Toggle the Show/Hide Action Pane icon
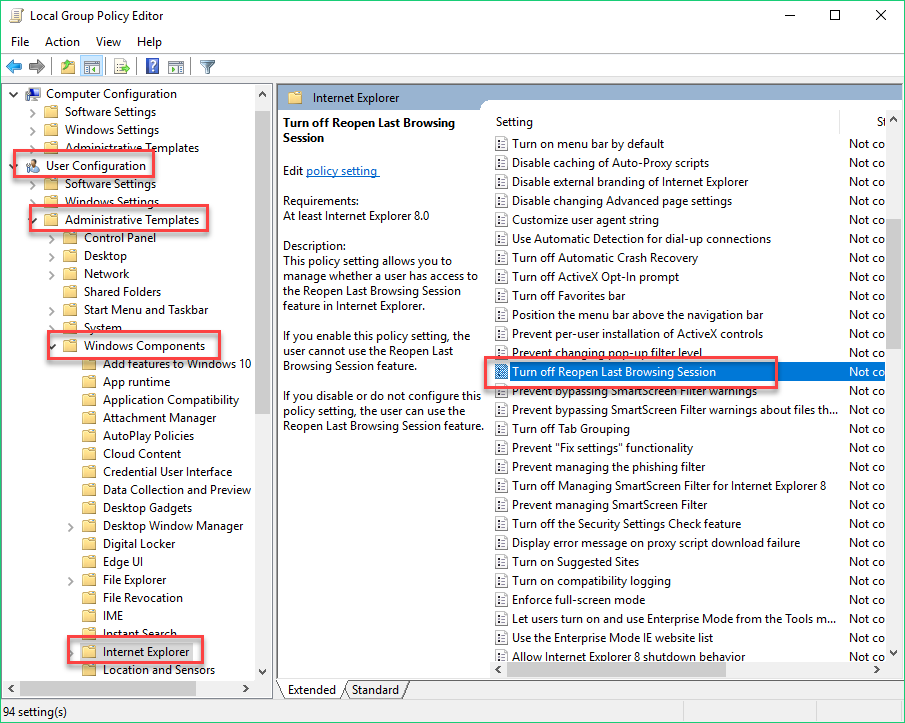Screen dimensions: 905x723 (x=176, y=67)
